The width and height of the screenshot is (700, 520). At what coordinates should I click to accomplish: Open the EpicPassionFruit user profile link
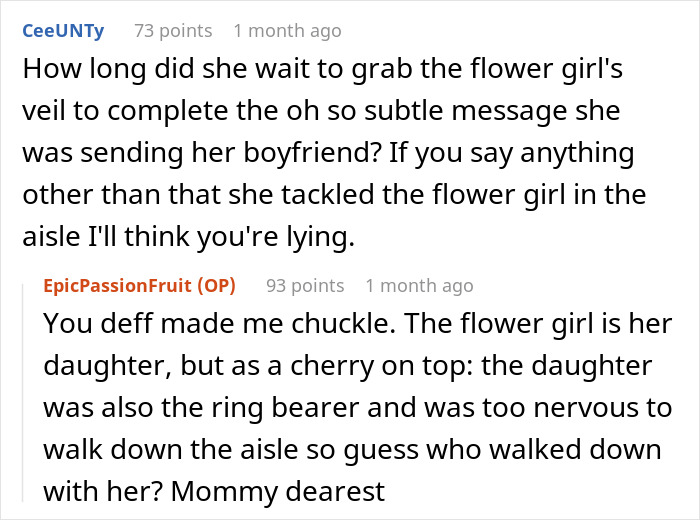(117, 286)
